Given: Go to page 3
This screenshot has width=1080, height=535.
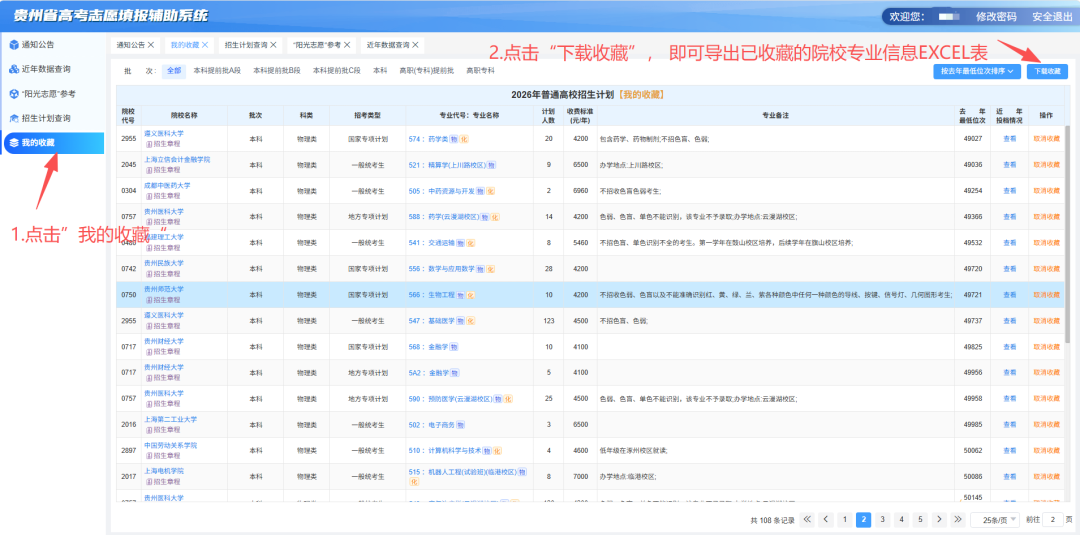Looking at the screenshot, I should click(882, 519).
